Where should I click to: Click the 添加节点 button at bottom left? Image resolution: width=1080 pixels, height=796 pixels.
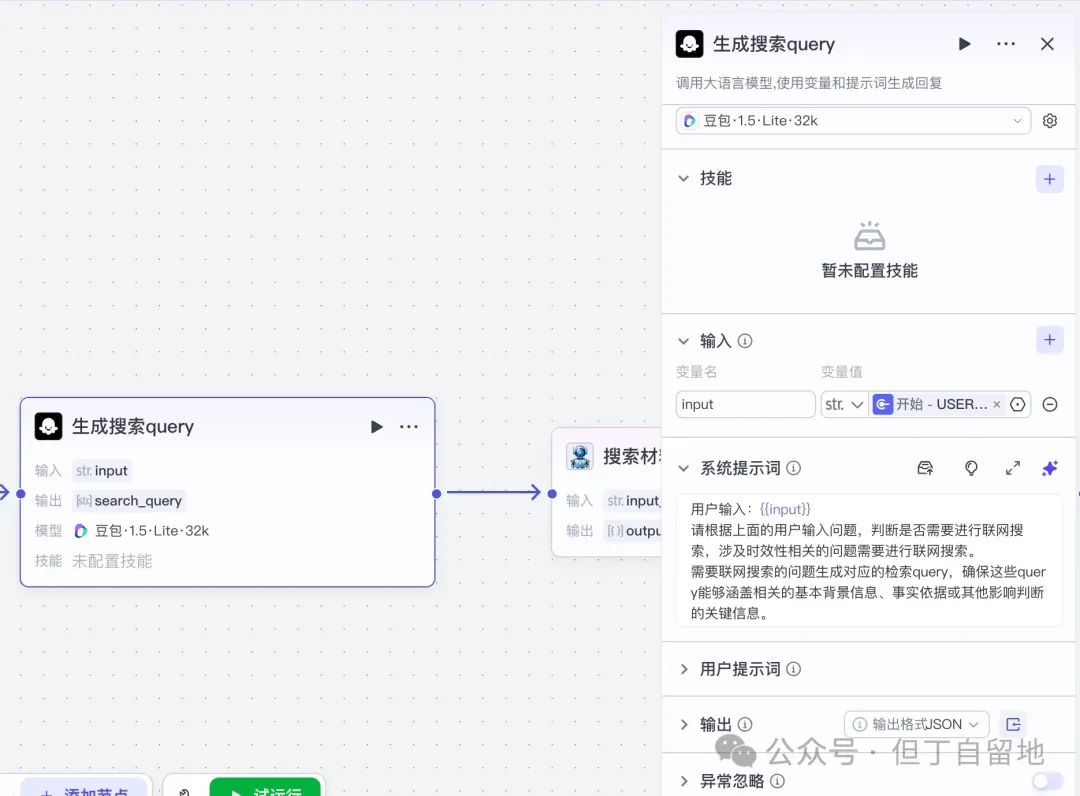coord(84,790)
